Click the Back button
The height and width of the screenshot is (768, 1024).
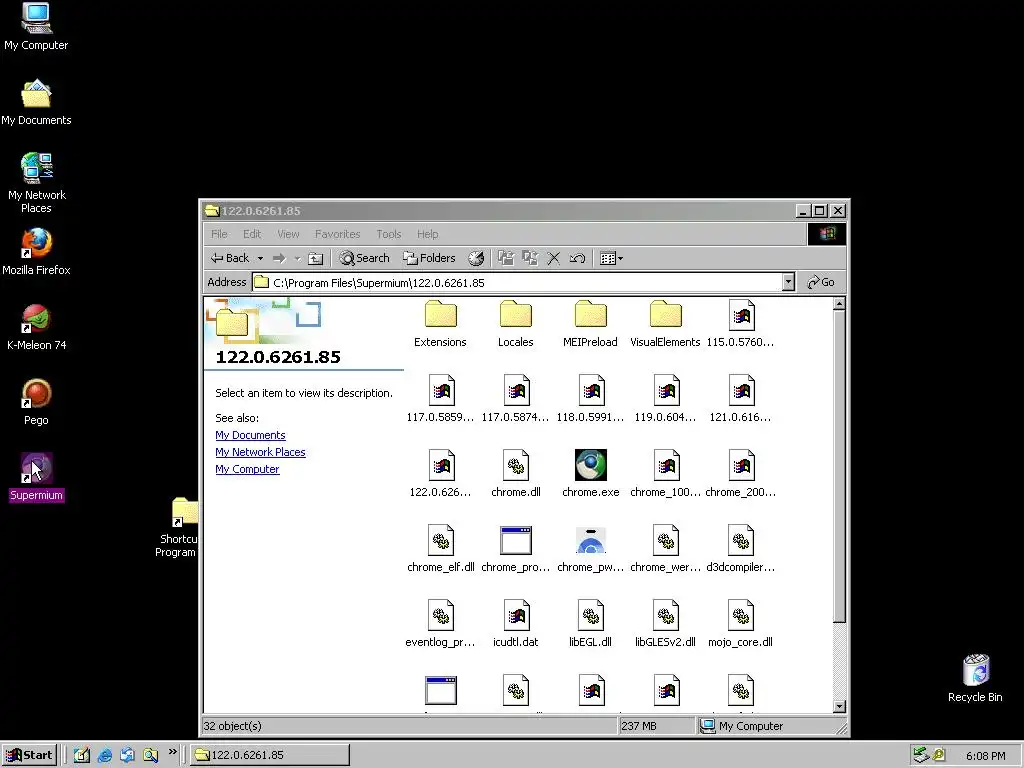pyautogui.click(x=230, y=258)
